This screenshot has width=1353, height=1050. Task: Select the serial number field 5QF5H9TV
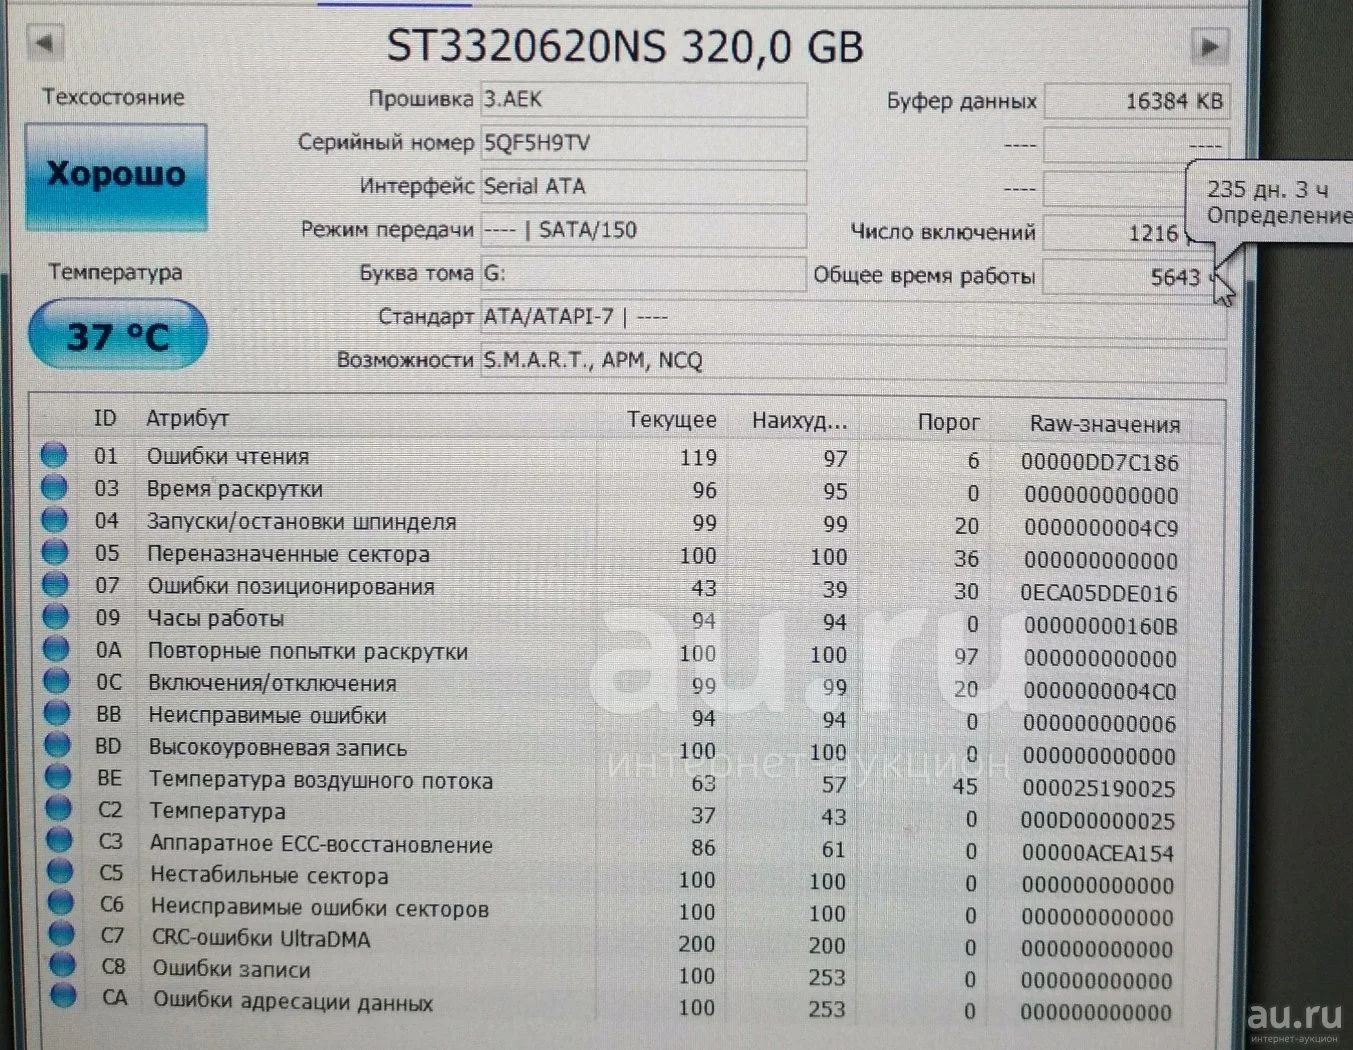click(643, 143)
